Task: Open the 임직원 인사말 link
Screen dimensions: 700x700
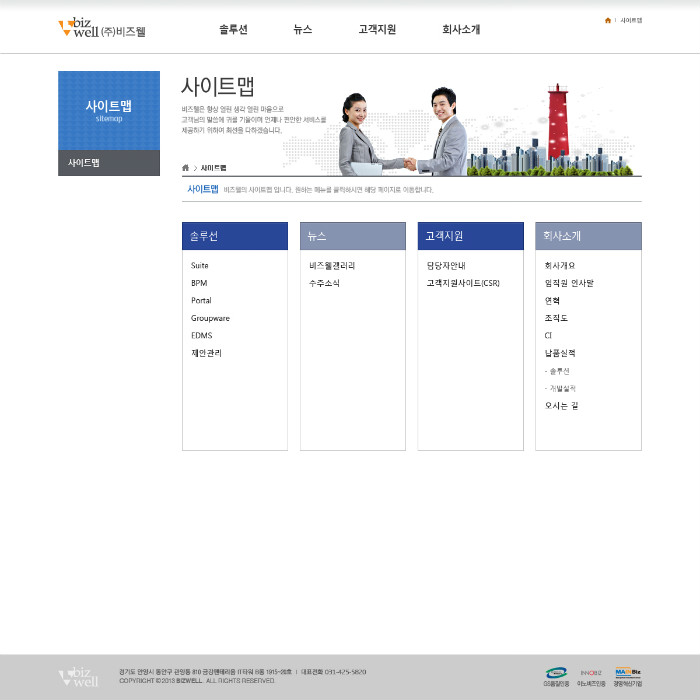Action: pyautogui.click(x=569, y=283)
